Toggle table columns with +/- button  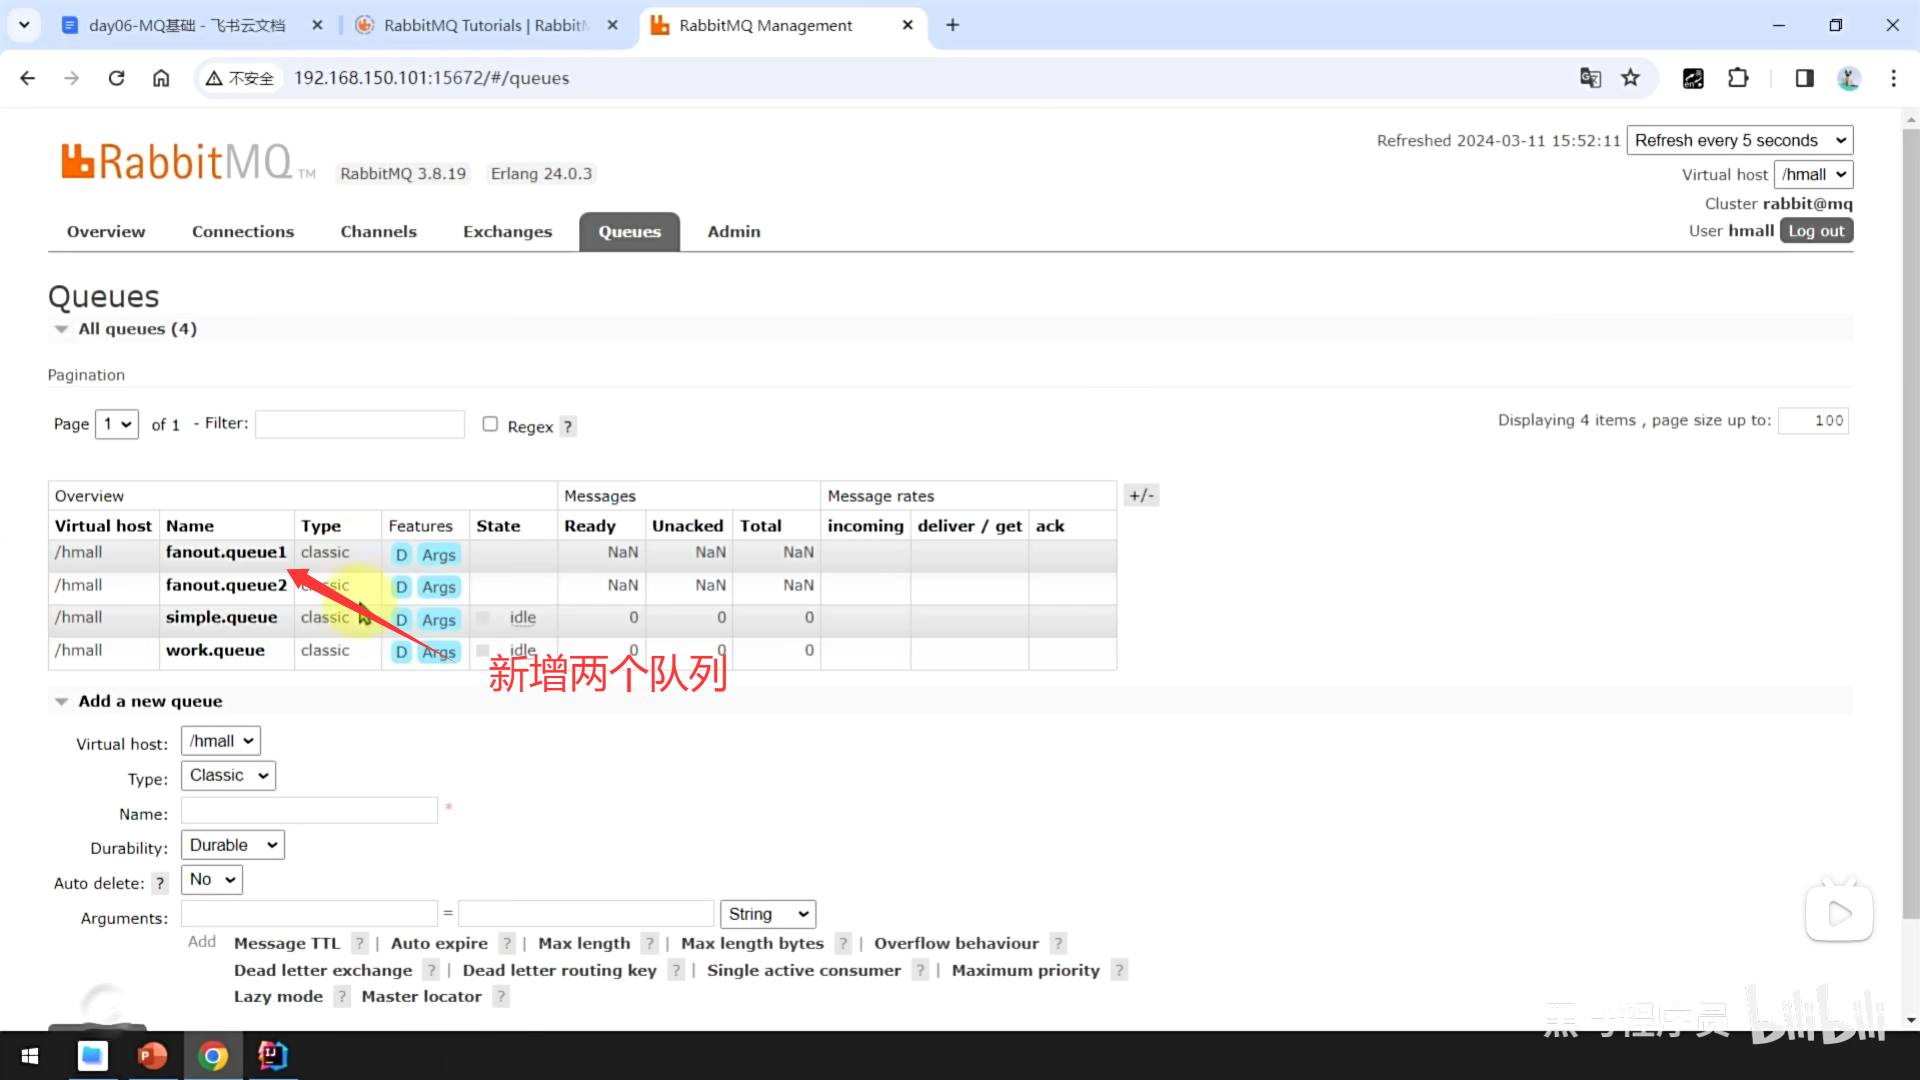[x=1141, y=496]
